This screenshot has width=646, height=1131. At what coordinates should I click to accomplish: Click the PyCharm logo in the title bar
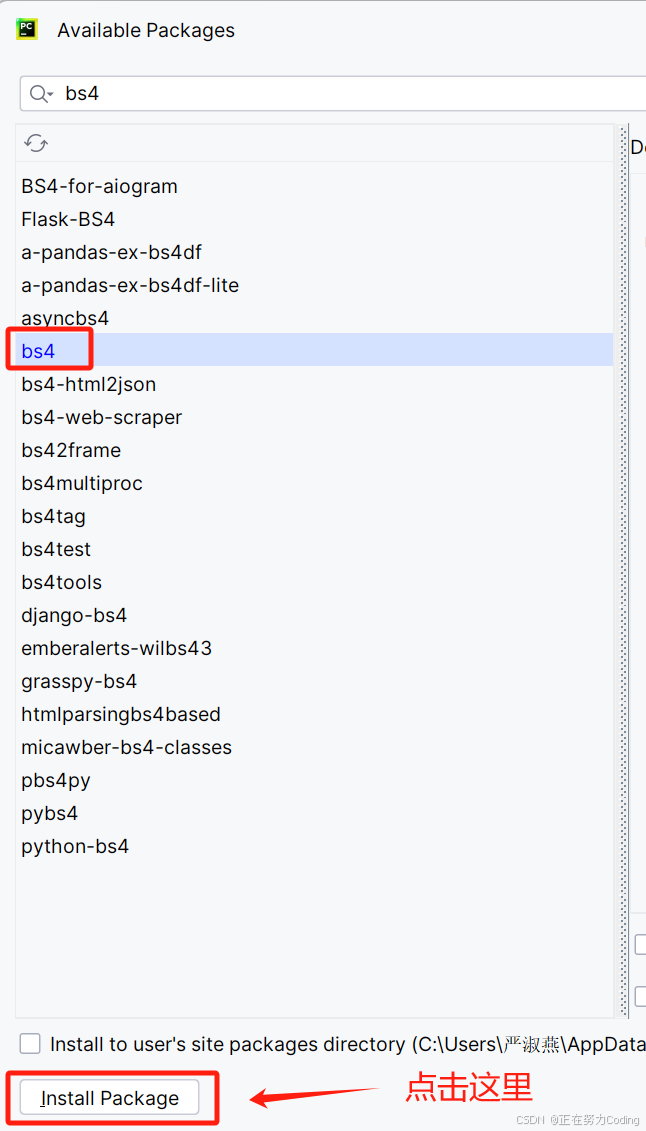[x=26, y=29]
